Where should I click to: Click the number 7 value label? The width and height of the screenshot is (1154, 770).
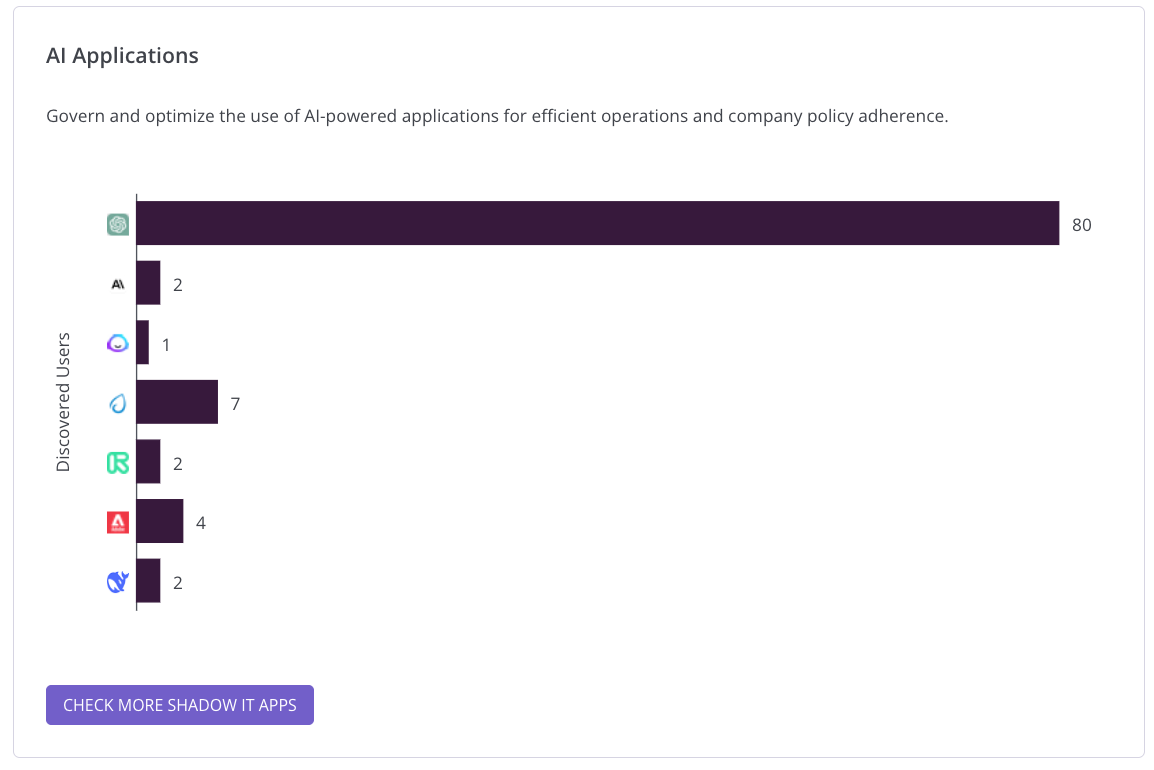(x=235, y=404)
